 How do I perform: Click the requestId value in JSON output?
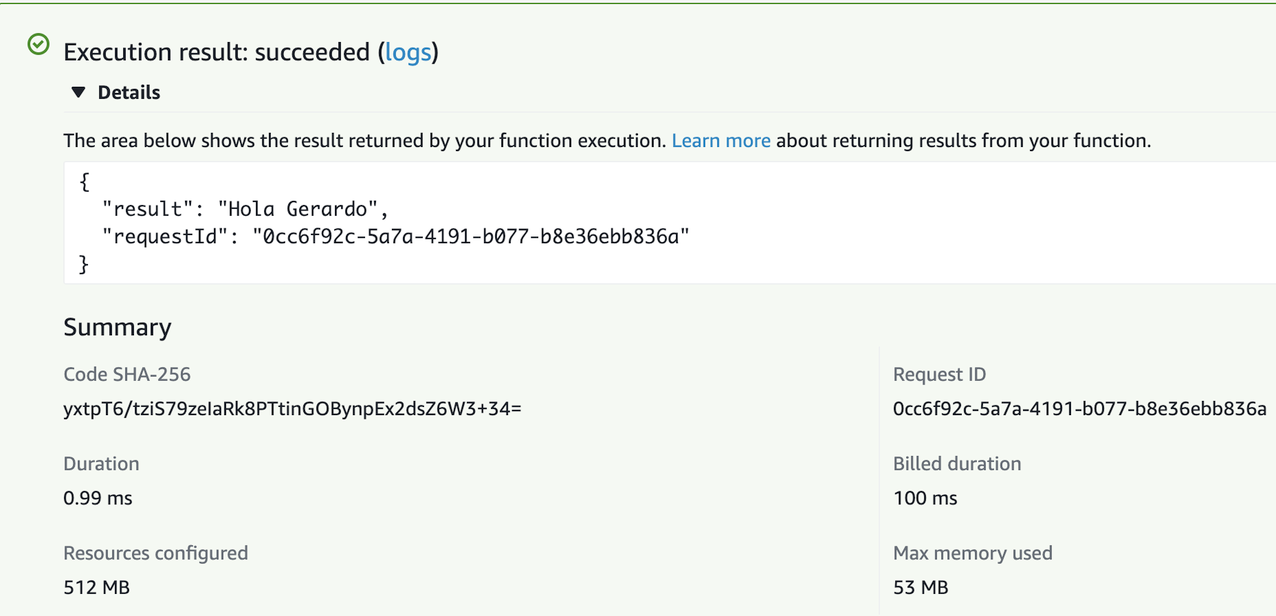point(471,236)
